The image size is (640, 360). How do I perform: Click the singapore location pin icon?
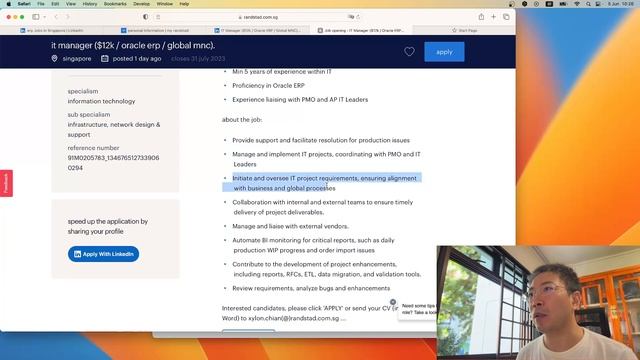click(x=54, y=59)
